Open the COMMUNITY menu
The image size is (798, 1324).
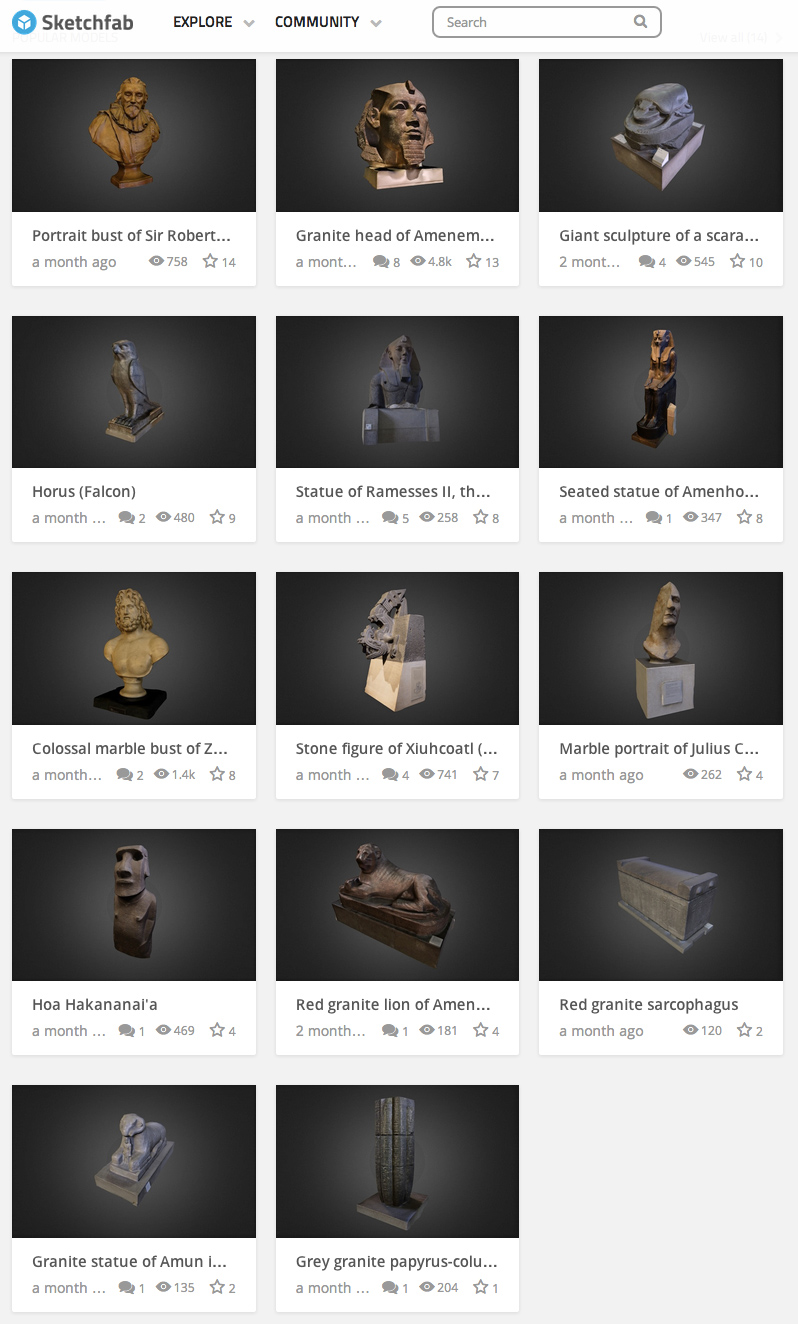(x=317, y=22)
